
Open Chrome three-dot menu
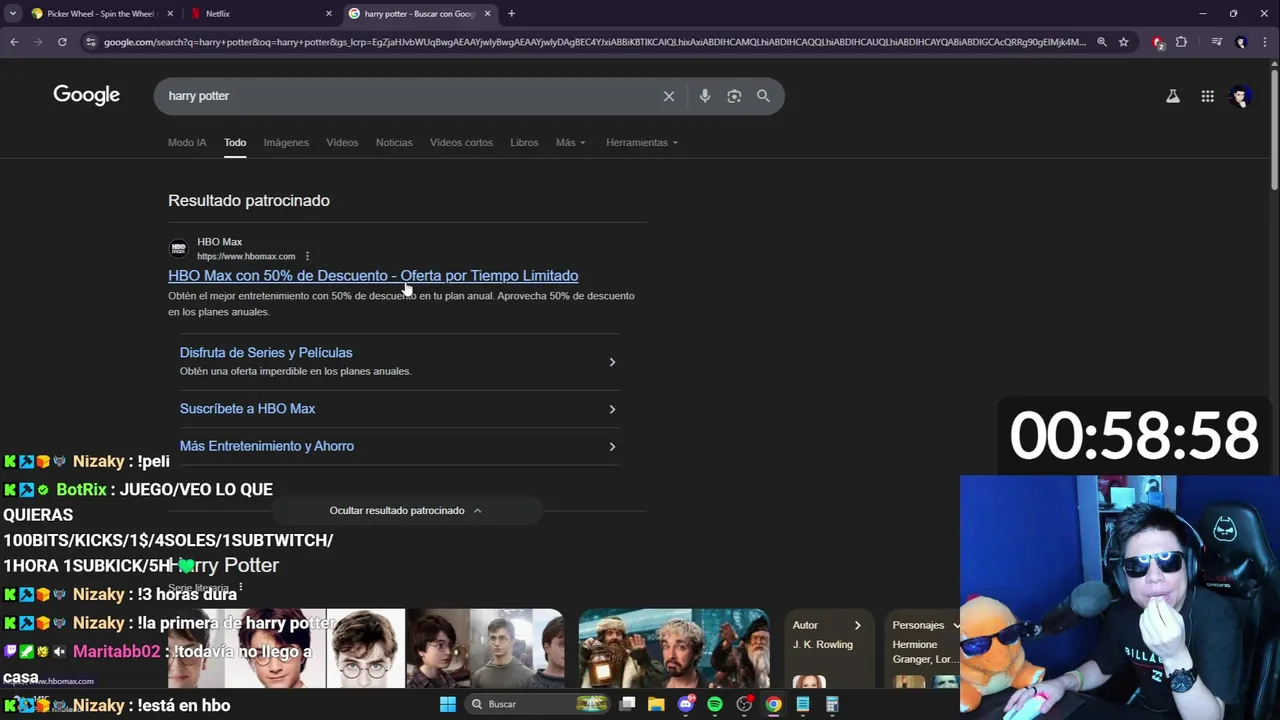coord(1266,42)
